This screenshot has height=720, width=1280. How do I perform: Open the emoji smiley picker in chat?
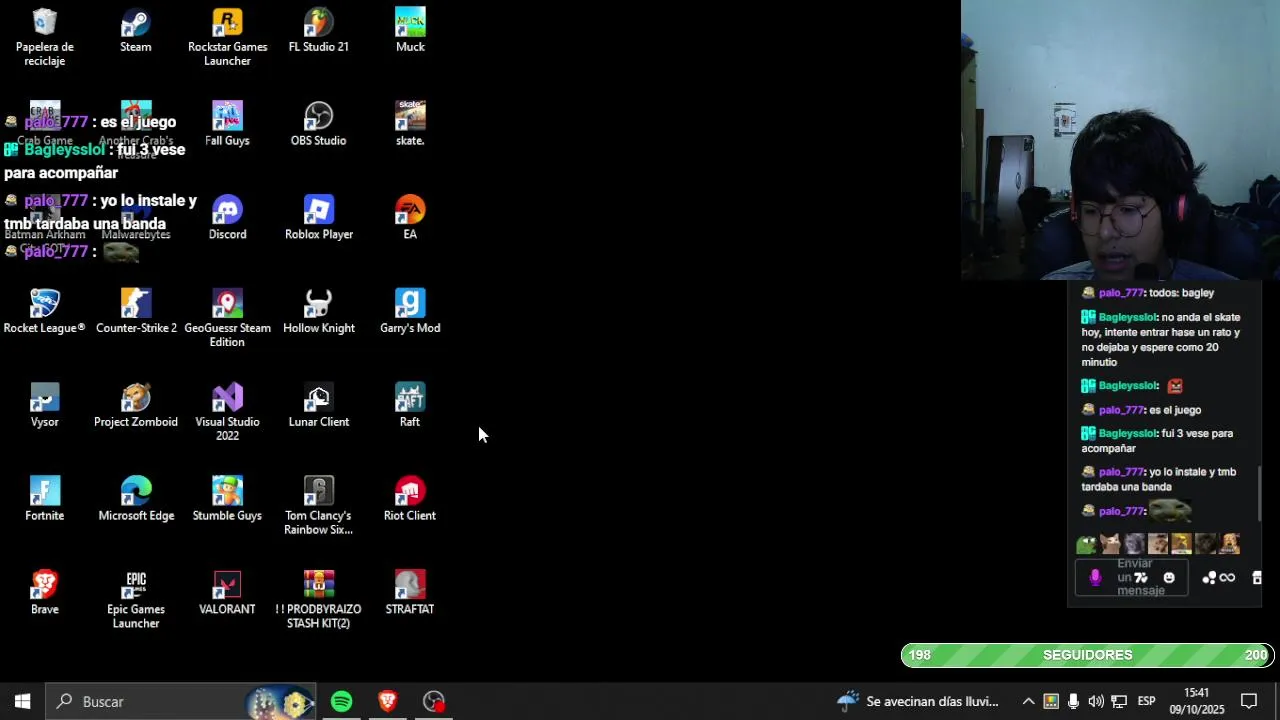pos(1169,578)
